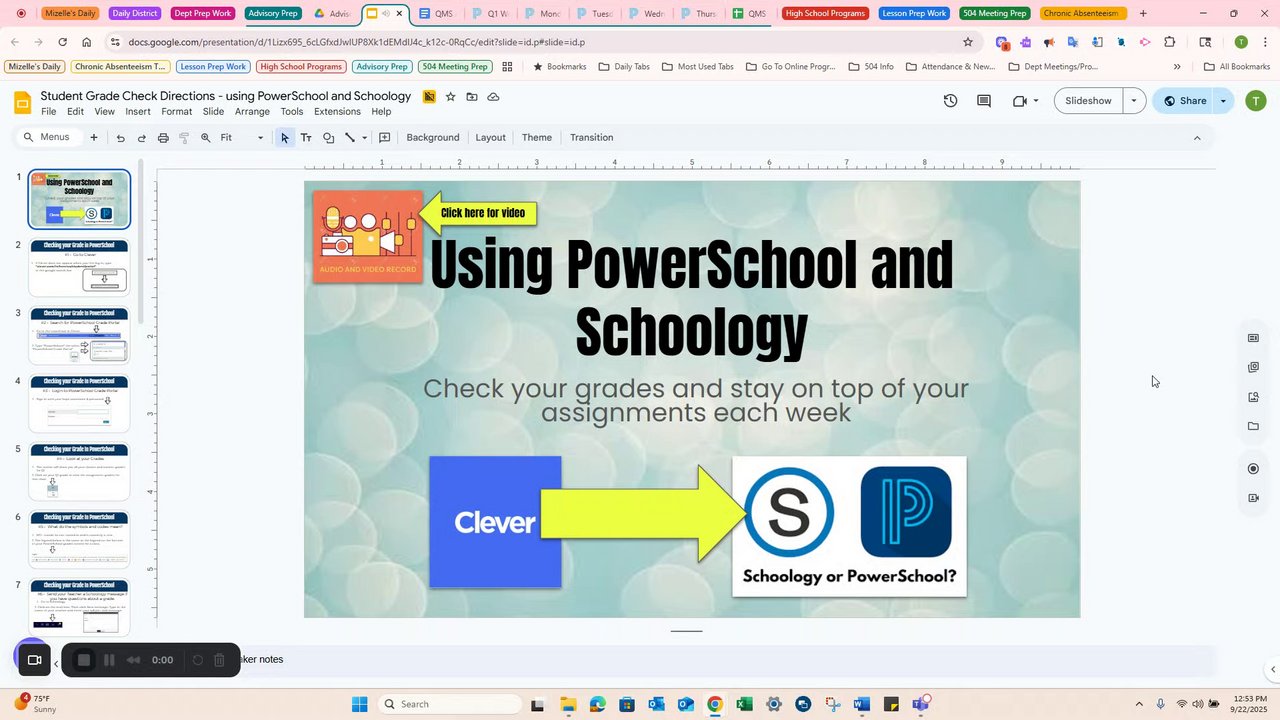Move presentation to a folder icon

tap(472, 97)
